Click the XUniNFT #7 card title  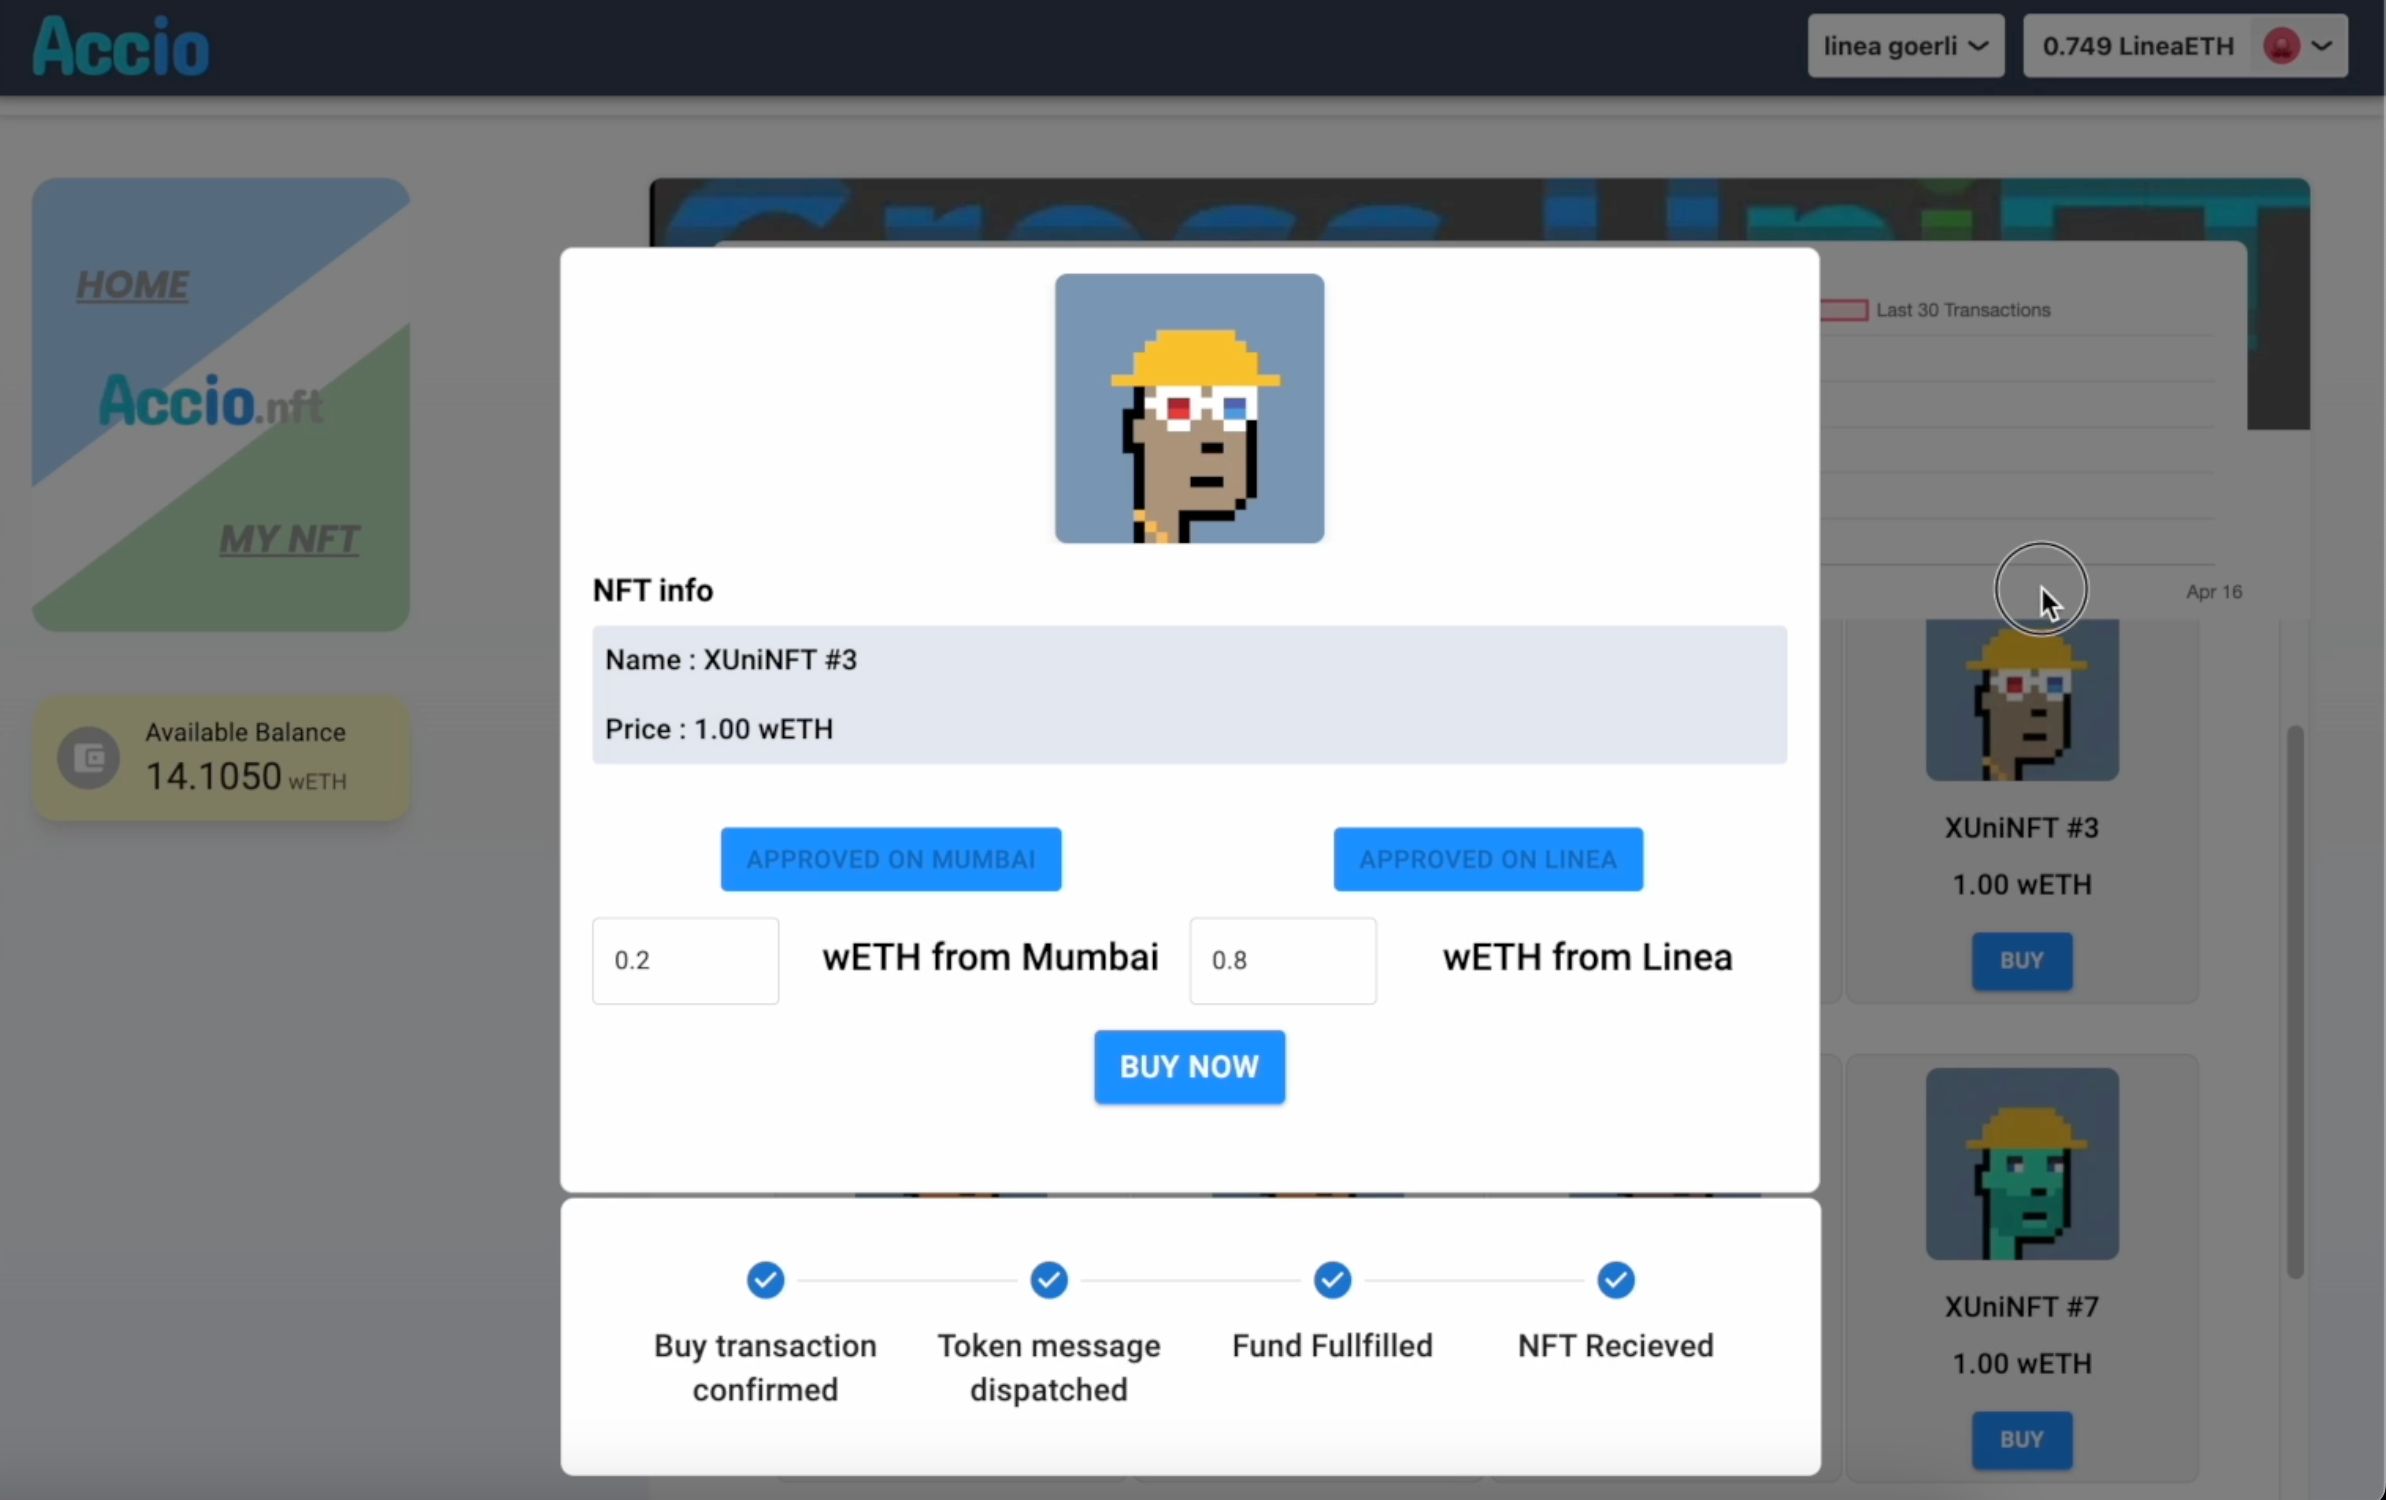[2022, 1307]
